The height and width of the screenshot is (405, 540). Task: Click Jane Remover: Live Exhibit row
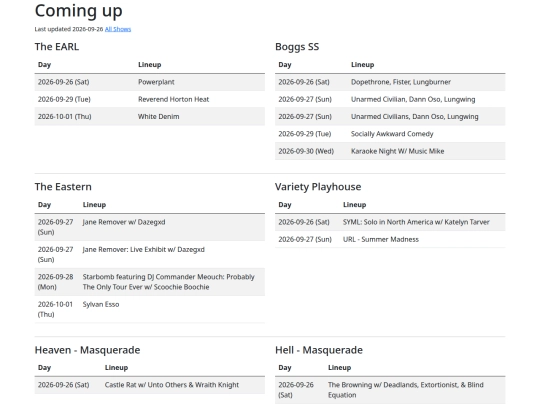pyautogui.click(x=149, y=254)
